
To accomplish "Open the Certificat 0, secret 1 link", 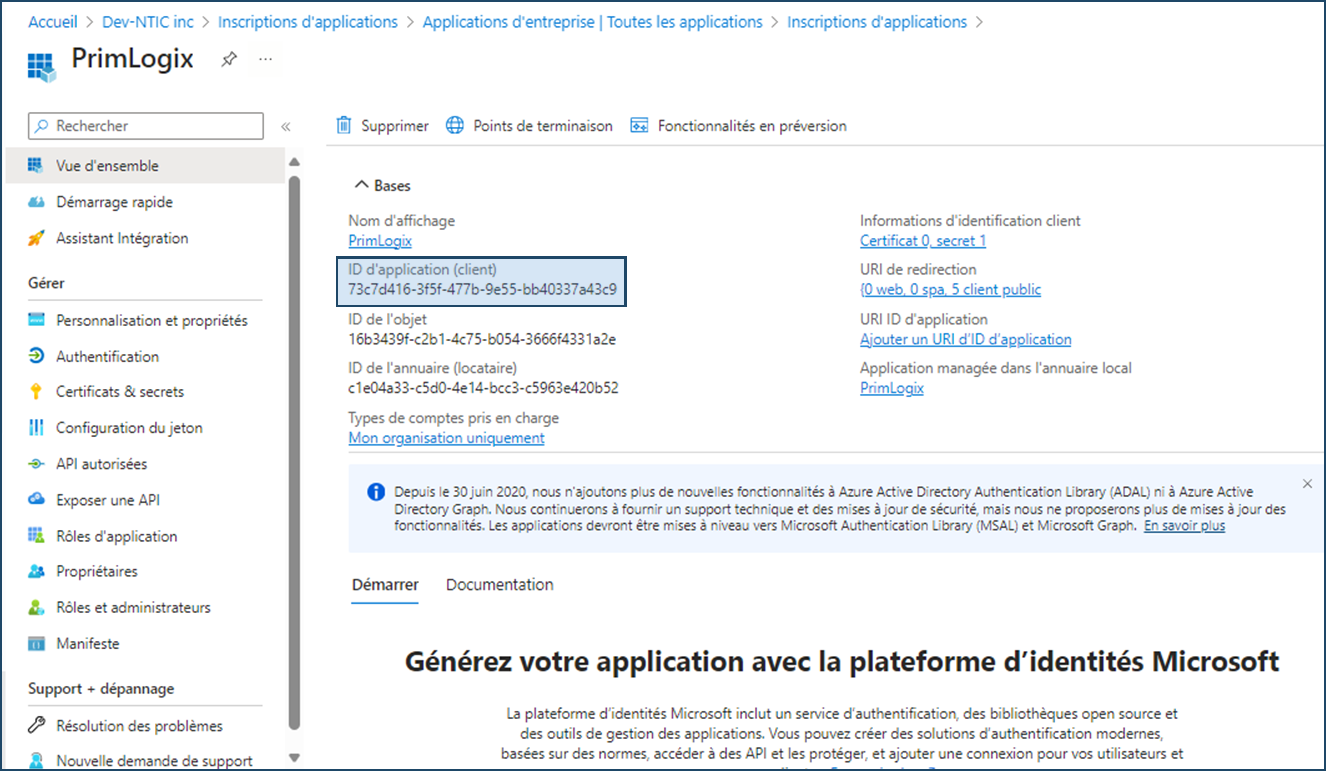I will pyautogui.click(x=922, y=241).
